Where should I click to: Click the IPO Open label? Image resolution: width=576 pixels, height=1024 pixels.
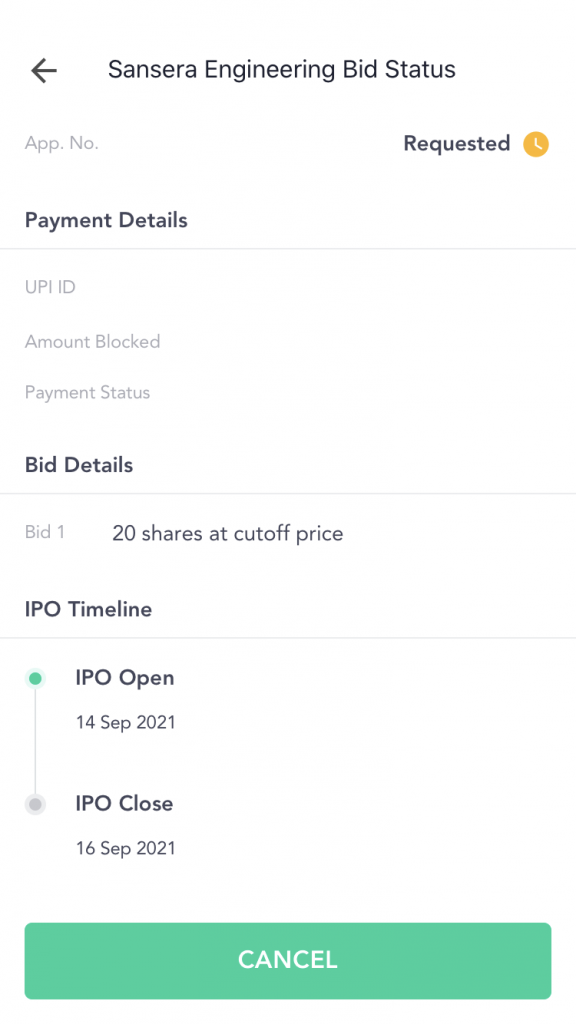(125, 678)
